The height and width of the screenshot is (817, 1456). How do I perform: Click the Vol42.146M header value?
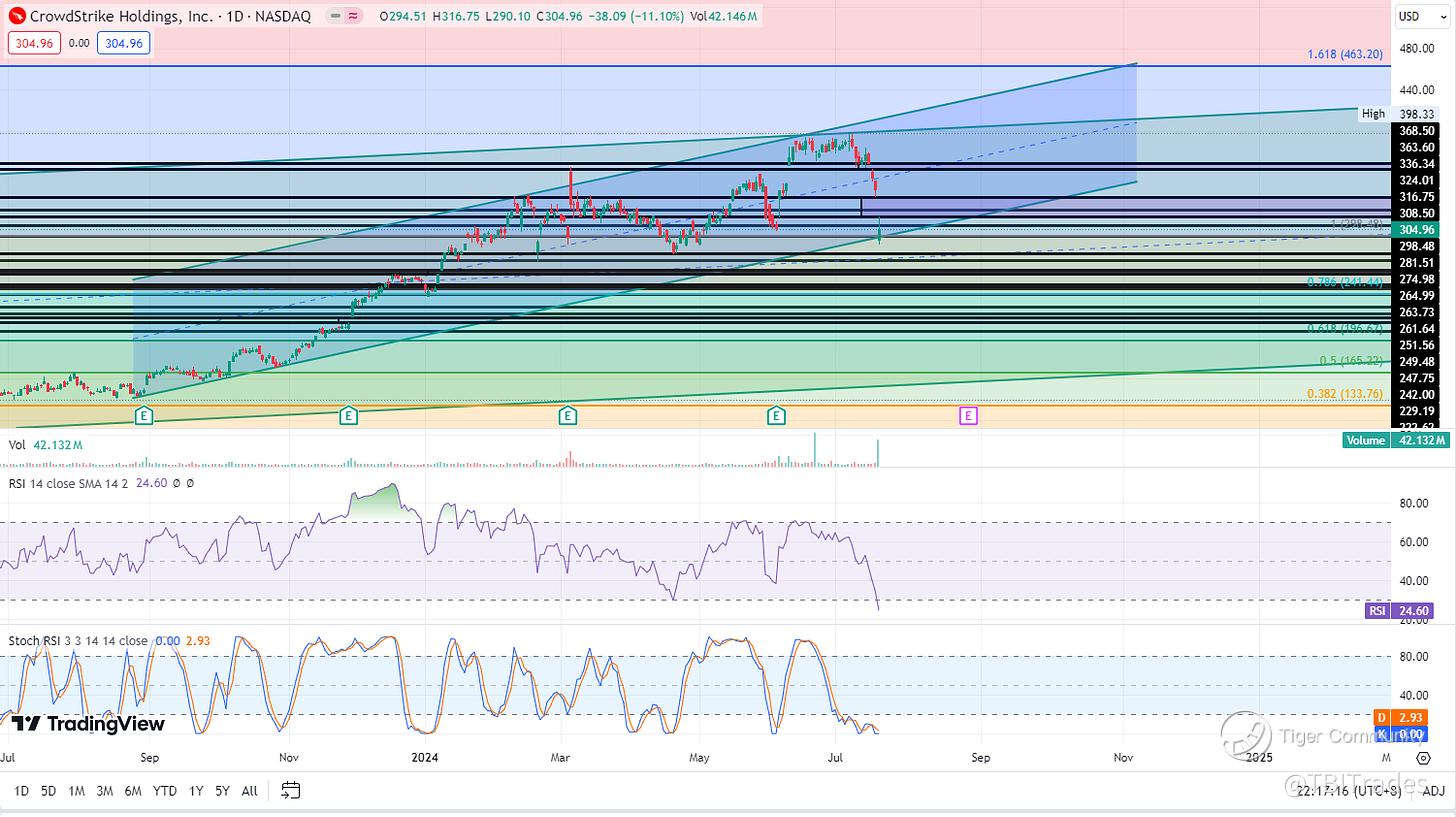pos(724,16)
